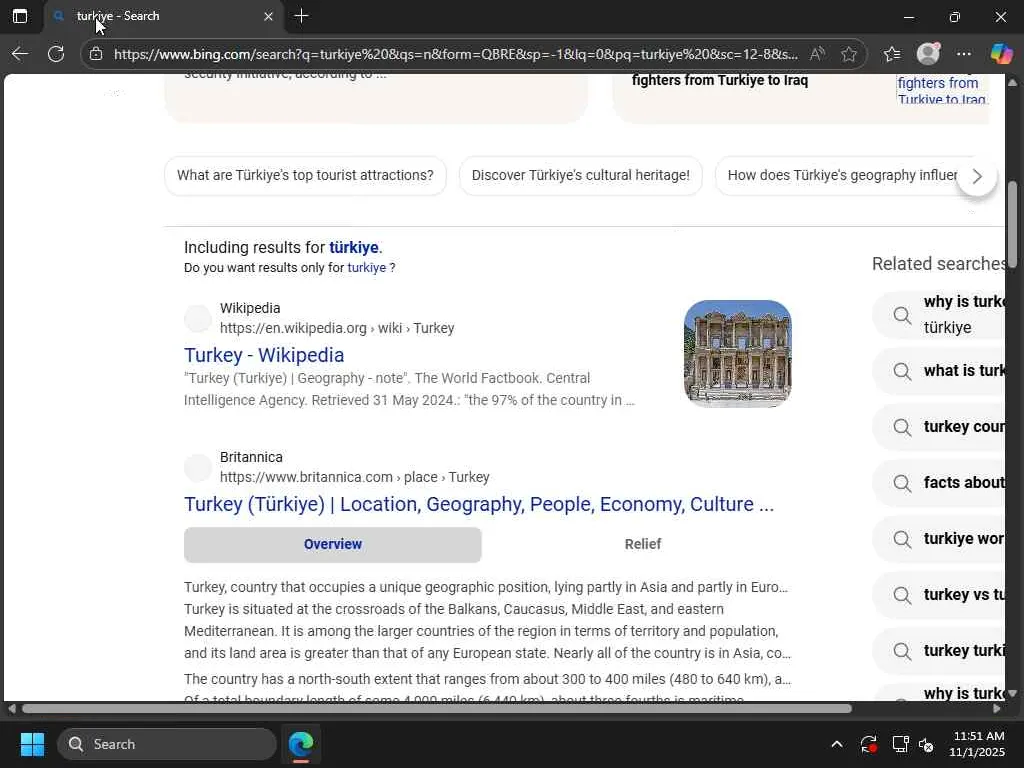The height and width of the screenshot is (768, 1024).
Task: Open the tab actions menu icon
Action: [x=20, y=16]
